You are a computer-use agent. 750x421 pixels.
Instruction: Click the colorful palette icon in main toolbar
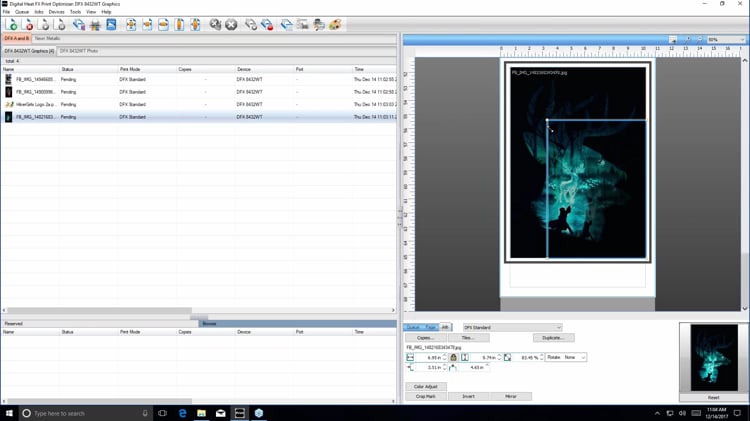335,24
